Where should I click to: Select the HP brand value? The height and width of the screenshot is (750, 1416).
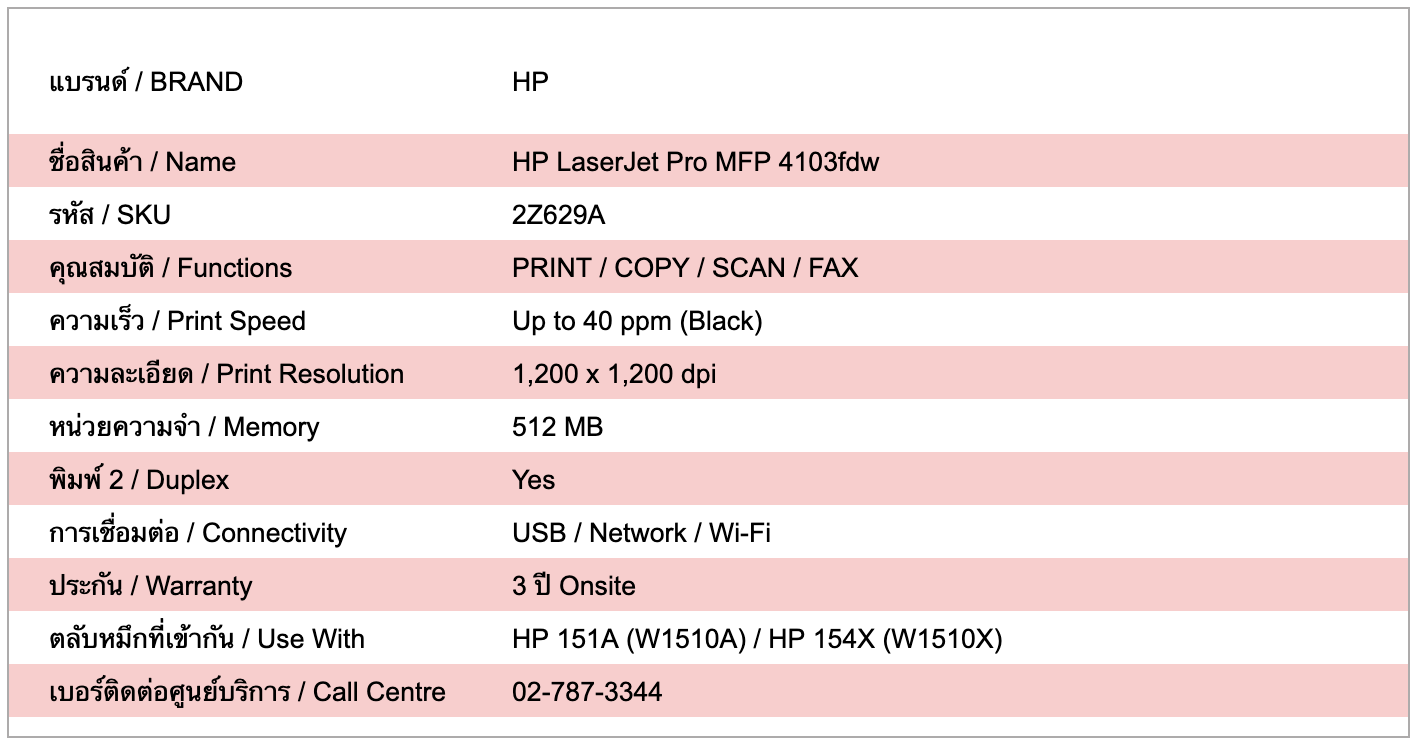point(530,82)
